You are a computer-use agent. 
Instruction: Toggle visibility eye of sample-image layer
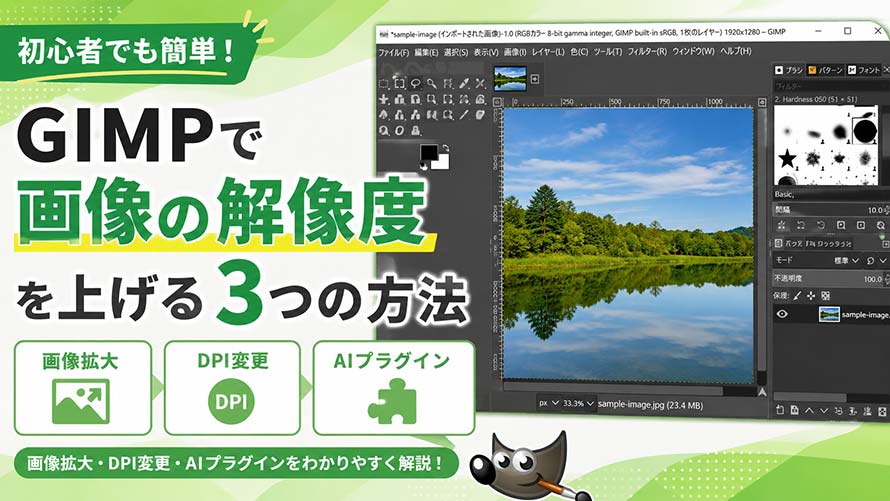(782, 314)
